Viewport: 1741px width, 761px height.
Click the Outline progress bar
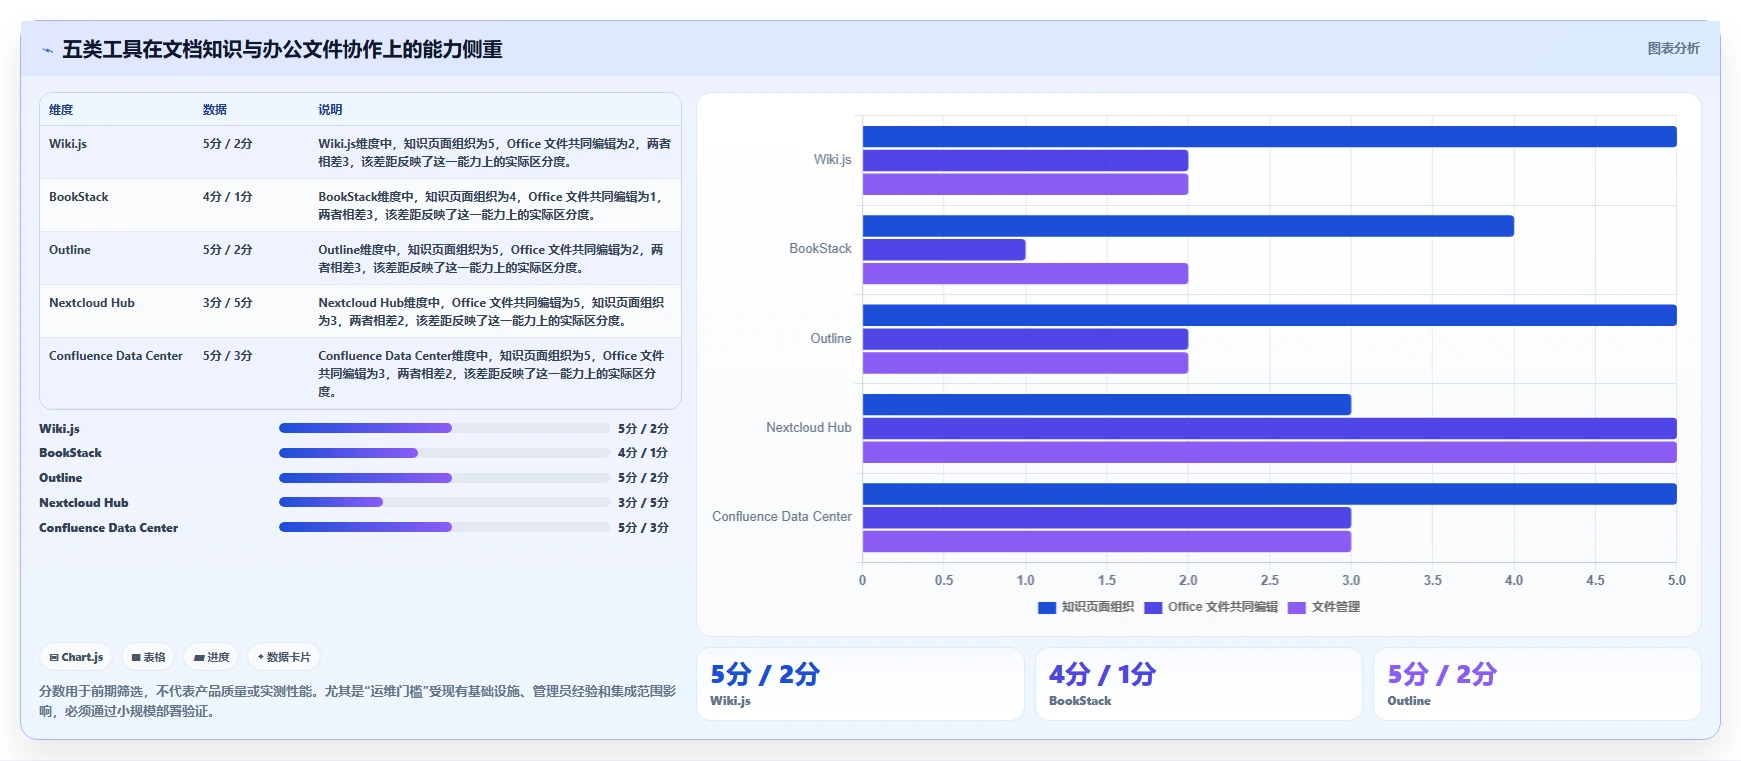[x=444, y=478]
